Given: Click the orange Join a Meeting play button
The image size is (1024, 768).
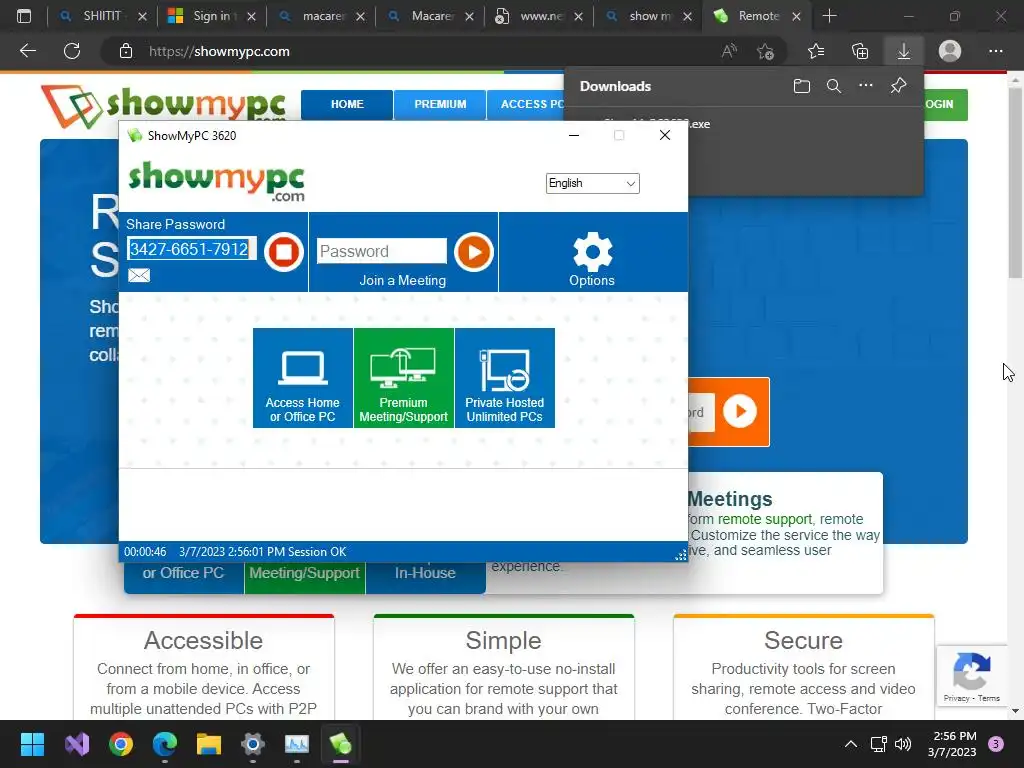Looking at the screenshot, I should click(x=473, y=251).
